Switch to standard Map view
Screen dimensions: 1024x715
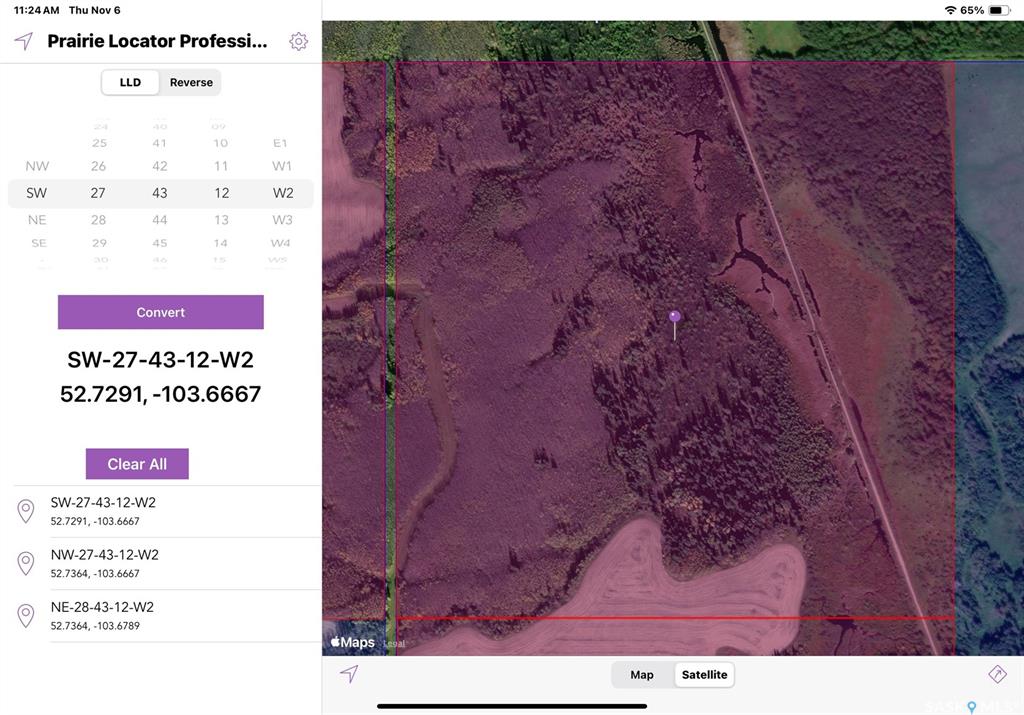(642, 675)
